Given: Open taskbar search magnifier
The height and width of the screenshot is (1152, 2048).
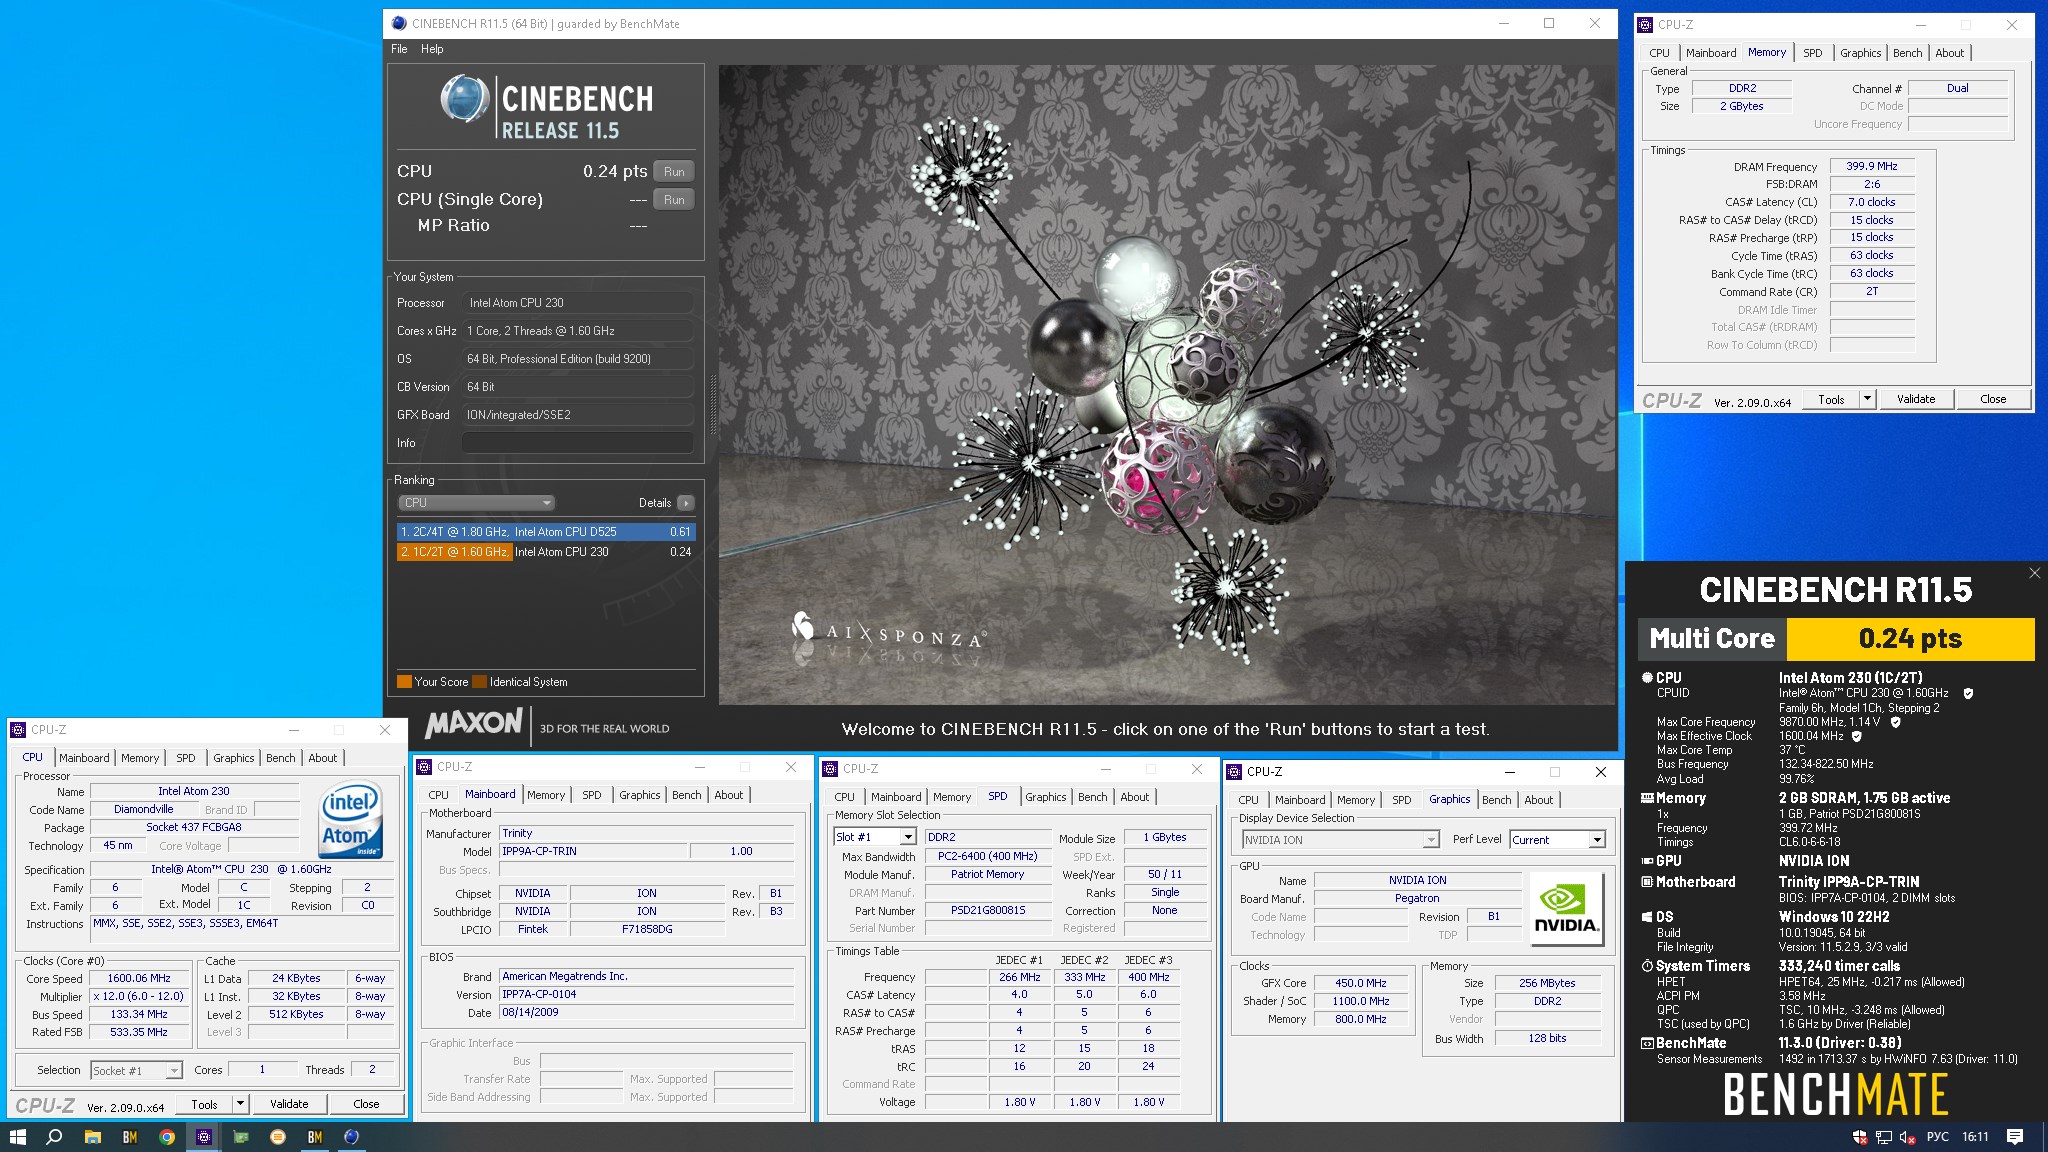Looking at the screenshot, I should point(55,1137).
